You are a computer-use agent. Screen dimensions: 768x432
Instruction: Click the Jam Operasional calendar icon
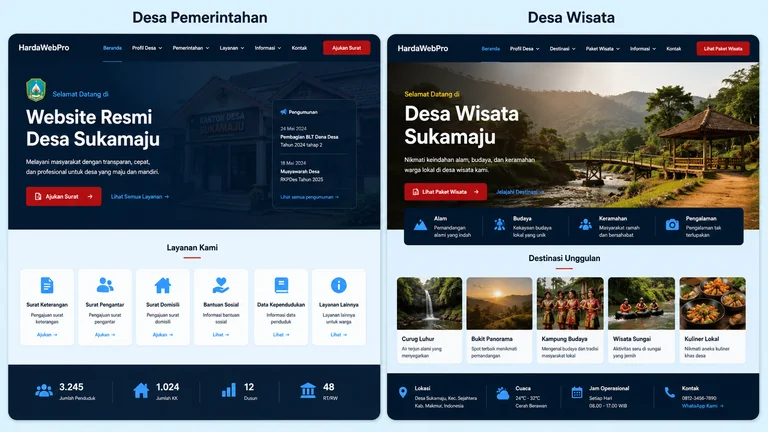[x=577, y=392]
